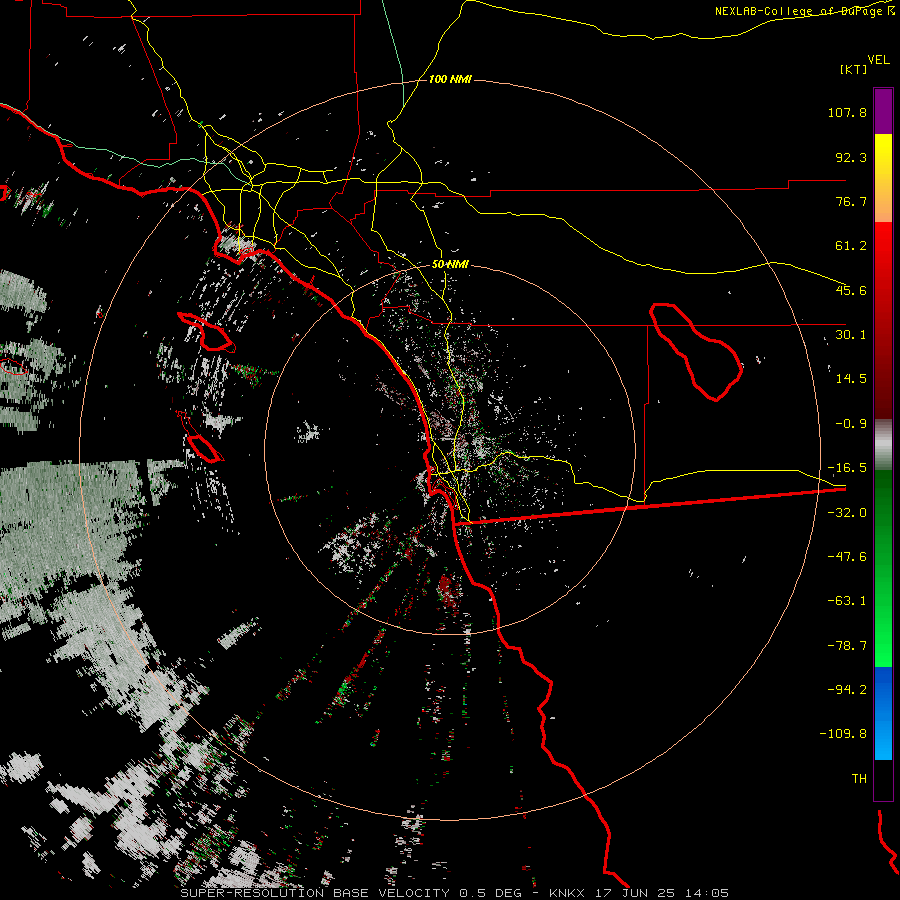
Task: Click the '45.6' legend value
Action: coord(851,290)
